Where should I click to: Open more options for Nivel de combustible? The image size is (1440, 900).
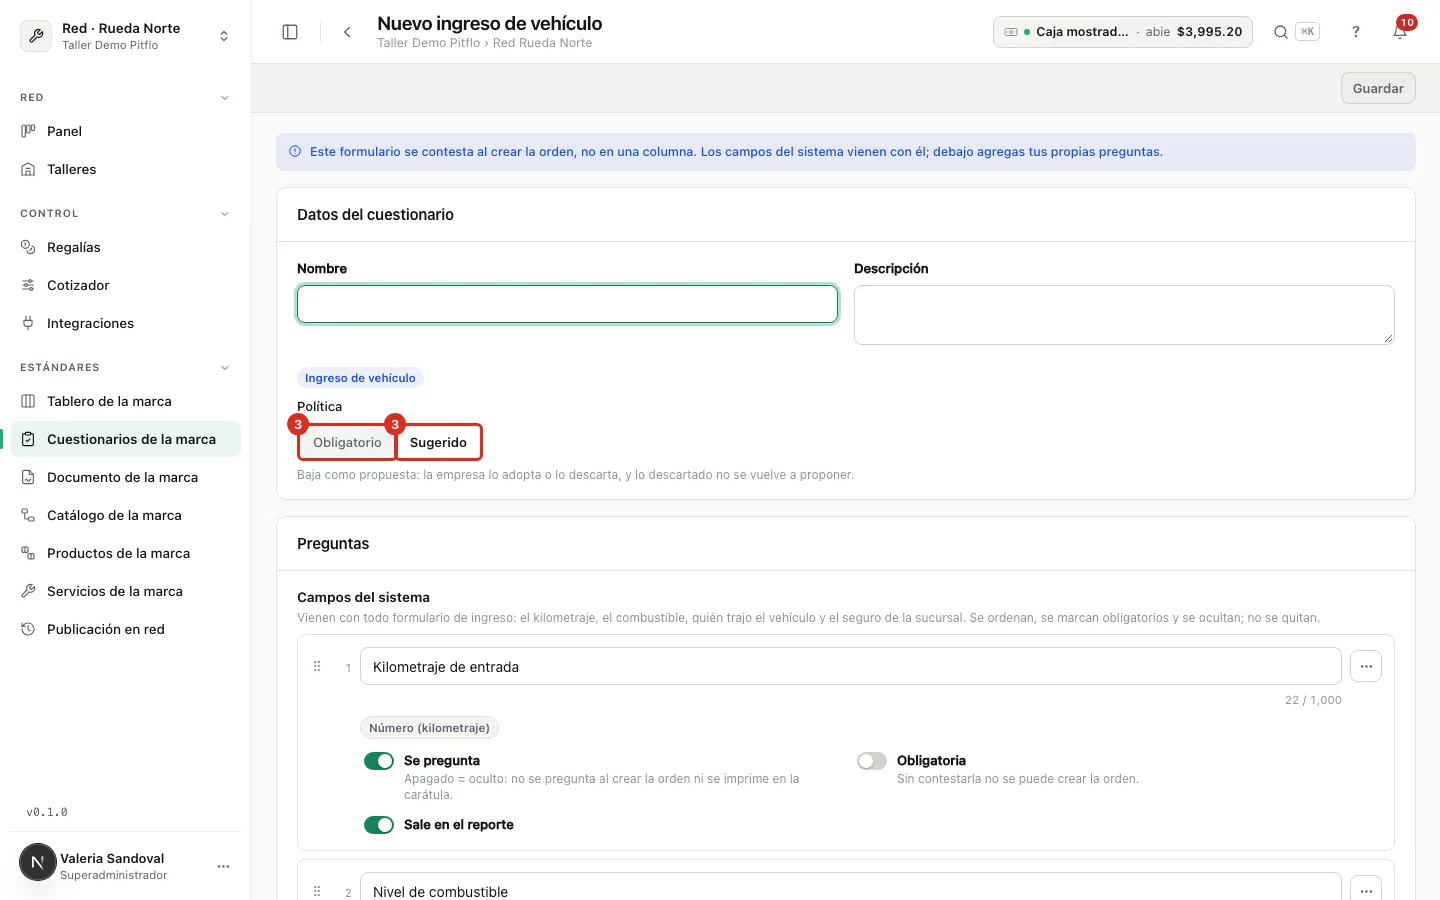click(1366, 890)
